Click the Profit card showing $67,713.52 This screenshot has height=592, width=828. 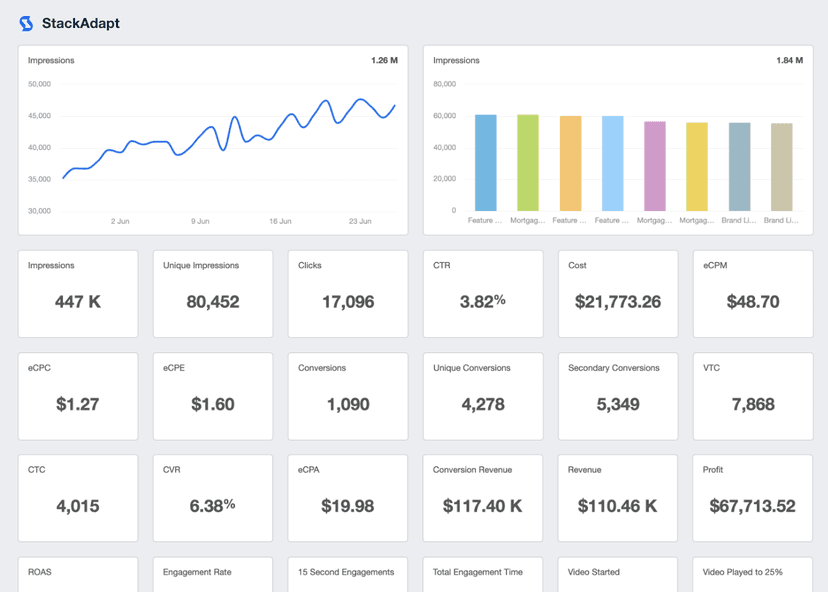tap(752, 497)
